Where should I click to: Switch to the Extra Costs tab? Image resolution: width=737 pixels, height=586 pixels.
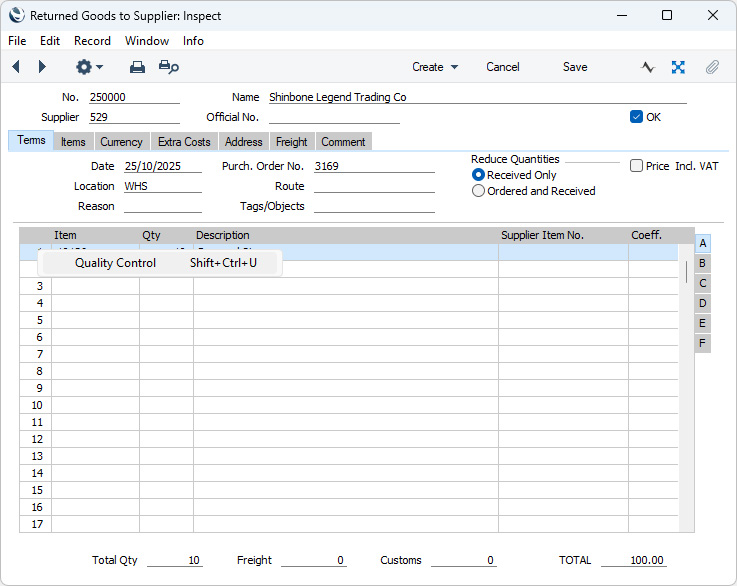(184, 142)
